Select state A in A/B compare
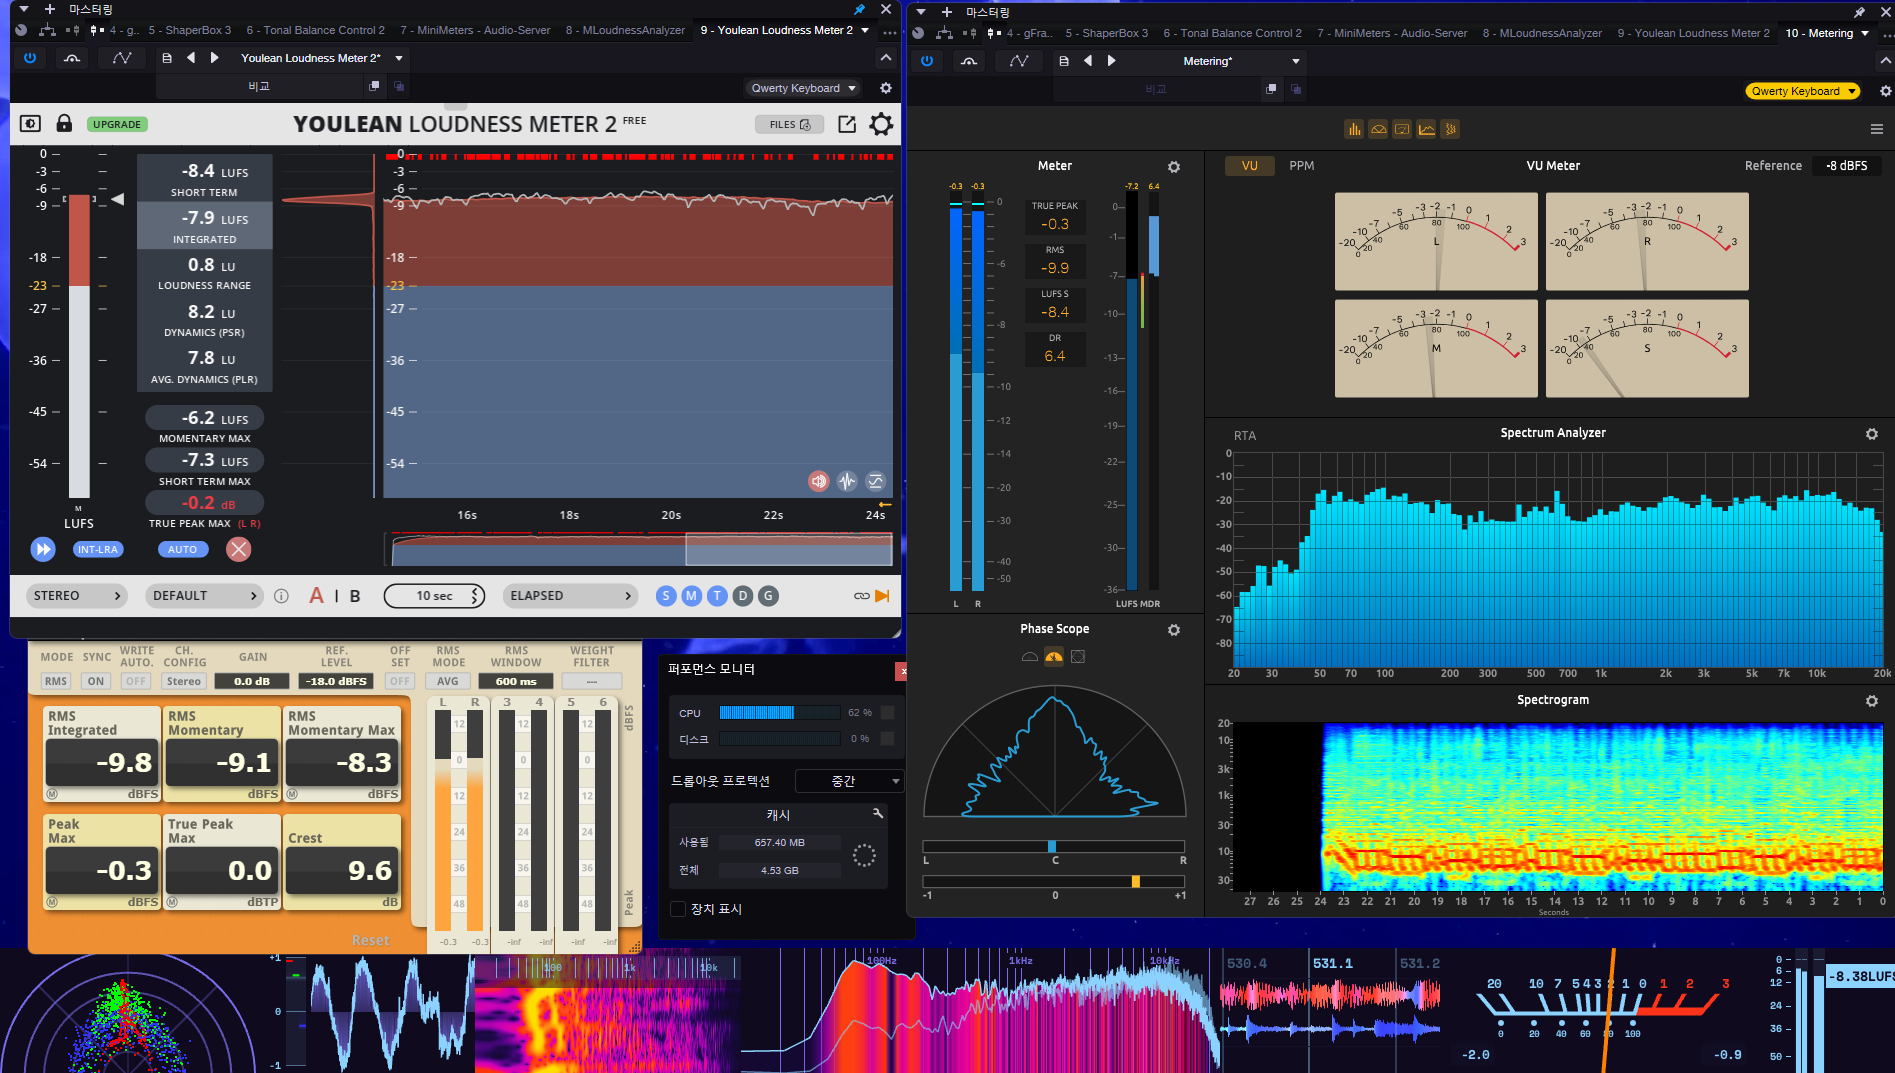Viewport: 1895px width, 1073px height. (x=316, y=596)
